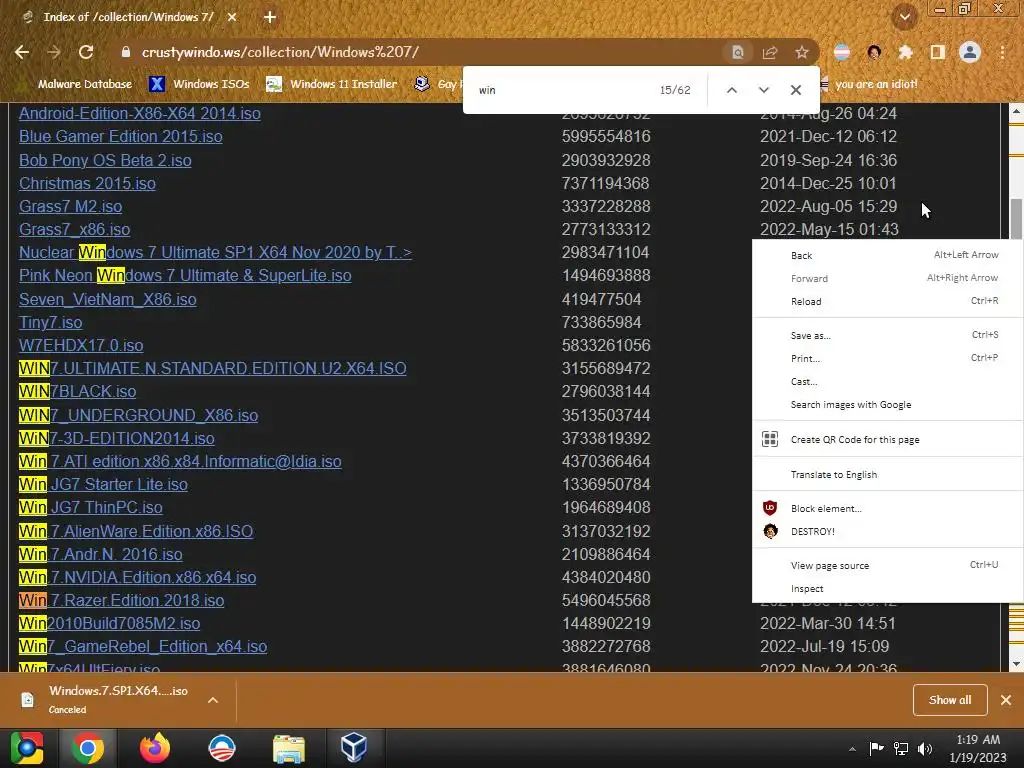This screenshot has width=1024, height=768.
Task: Open Android-Edition-X86-X64 2014.iso link
Action: click(140, 113)
